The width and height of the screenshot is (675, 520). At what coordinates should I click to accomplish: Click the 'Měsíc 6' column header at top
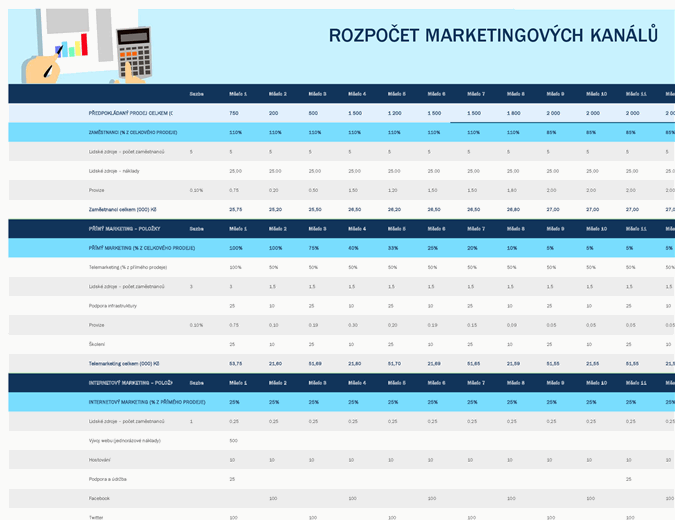coord(436,94)
